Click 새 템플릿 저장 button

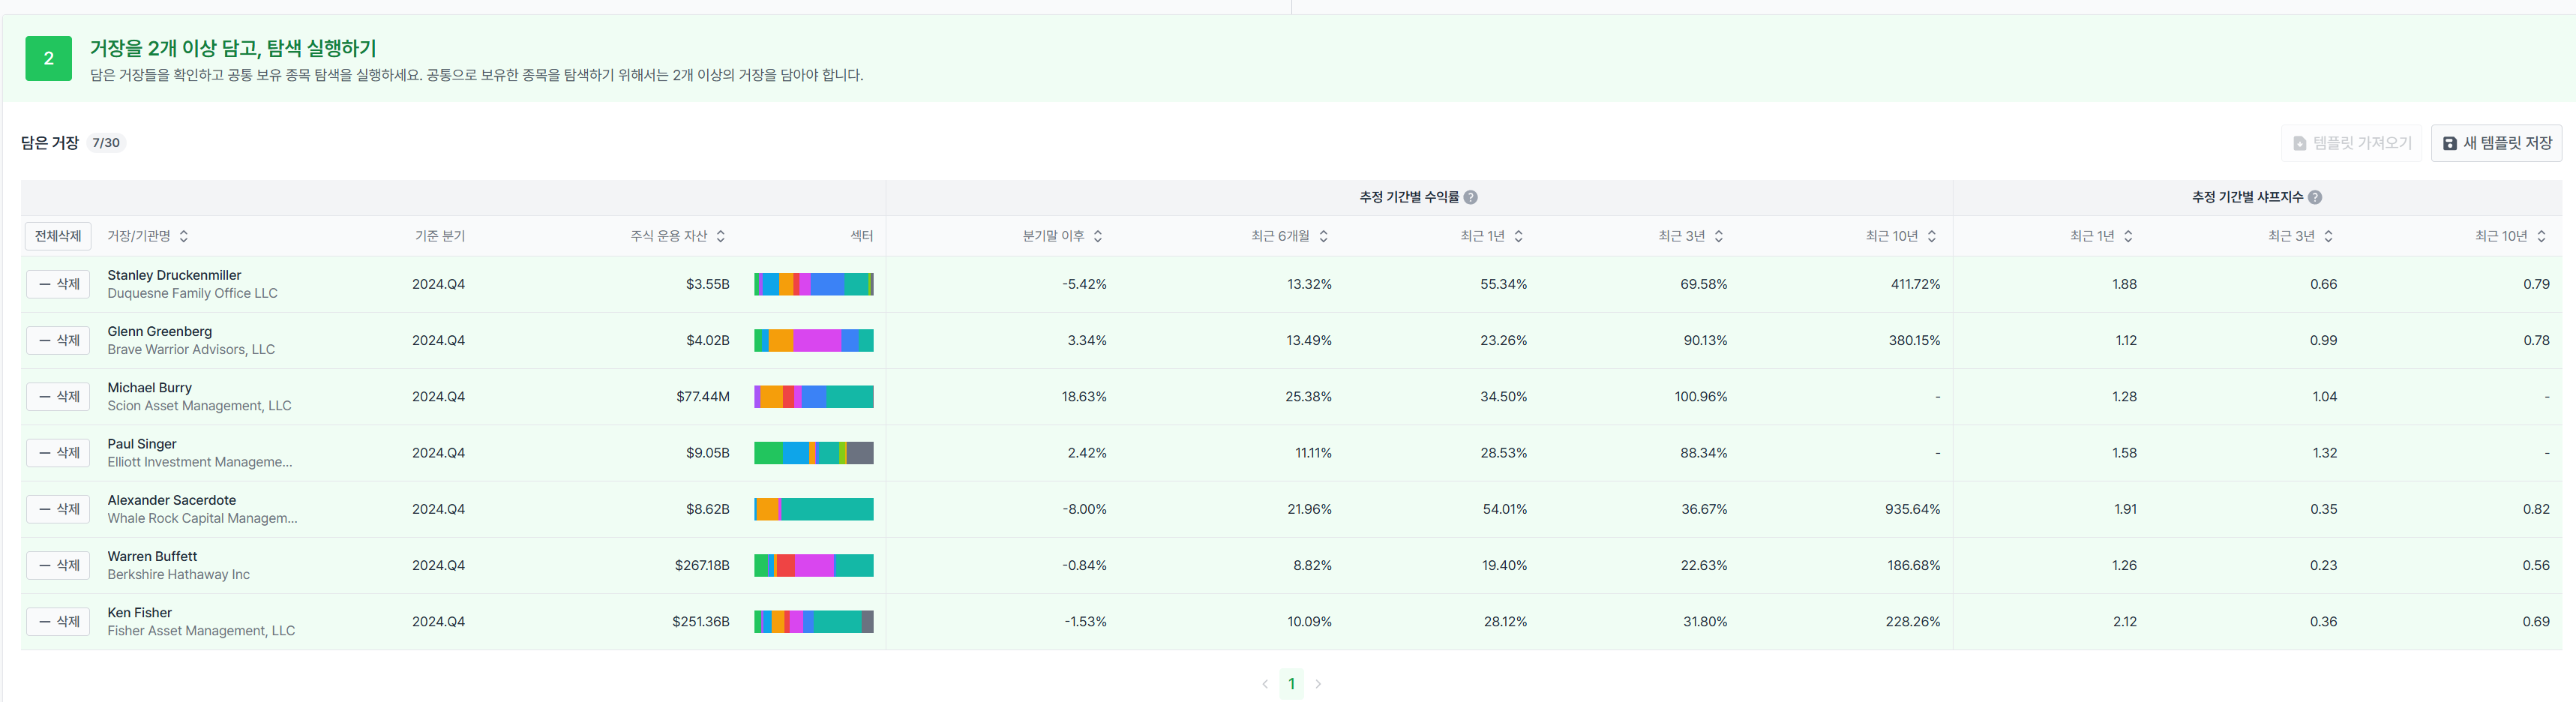tap(2496, 143)
